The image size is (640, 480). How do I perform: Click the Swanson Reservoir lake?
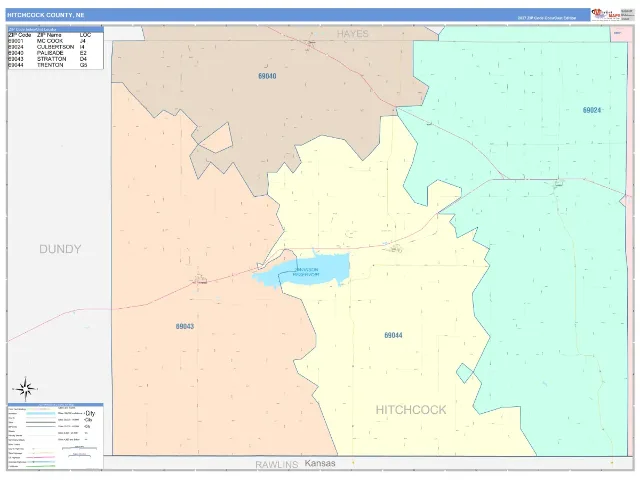(302, 270)
